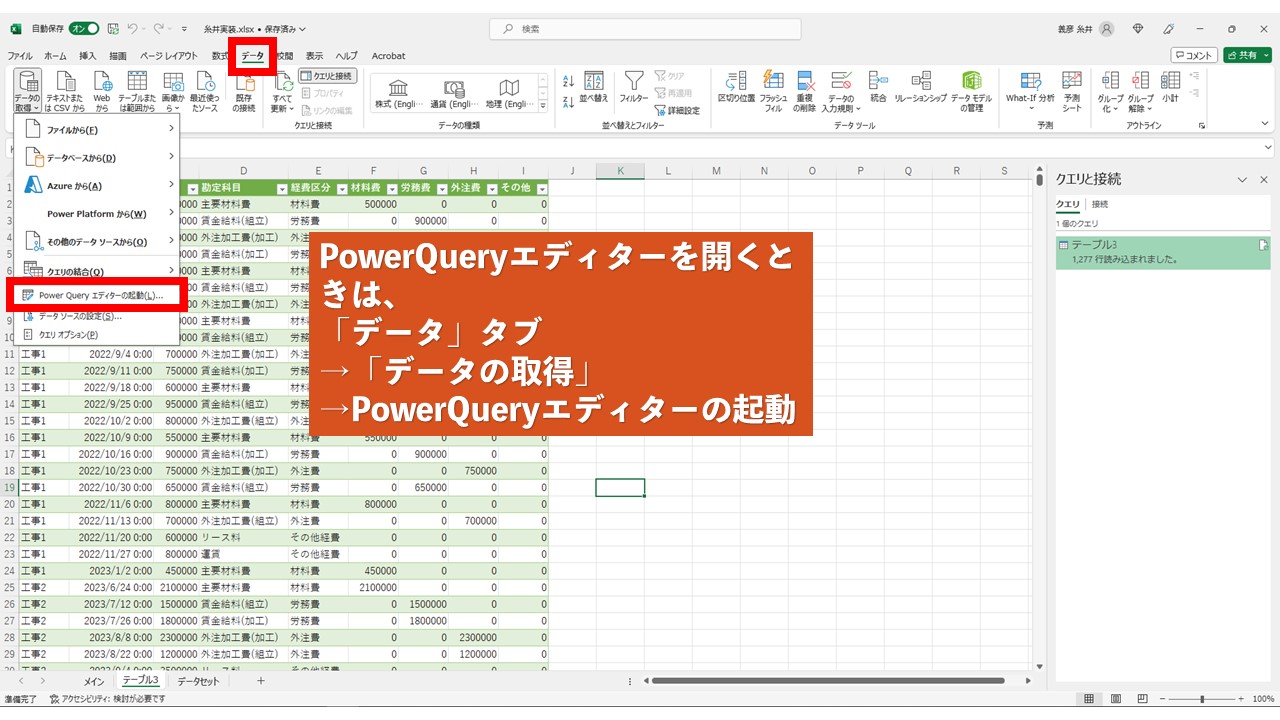Click the コメント button
Viewport: 1280px width, 720px height.
tap(1194, 56)
